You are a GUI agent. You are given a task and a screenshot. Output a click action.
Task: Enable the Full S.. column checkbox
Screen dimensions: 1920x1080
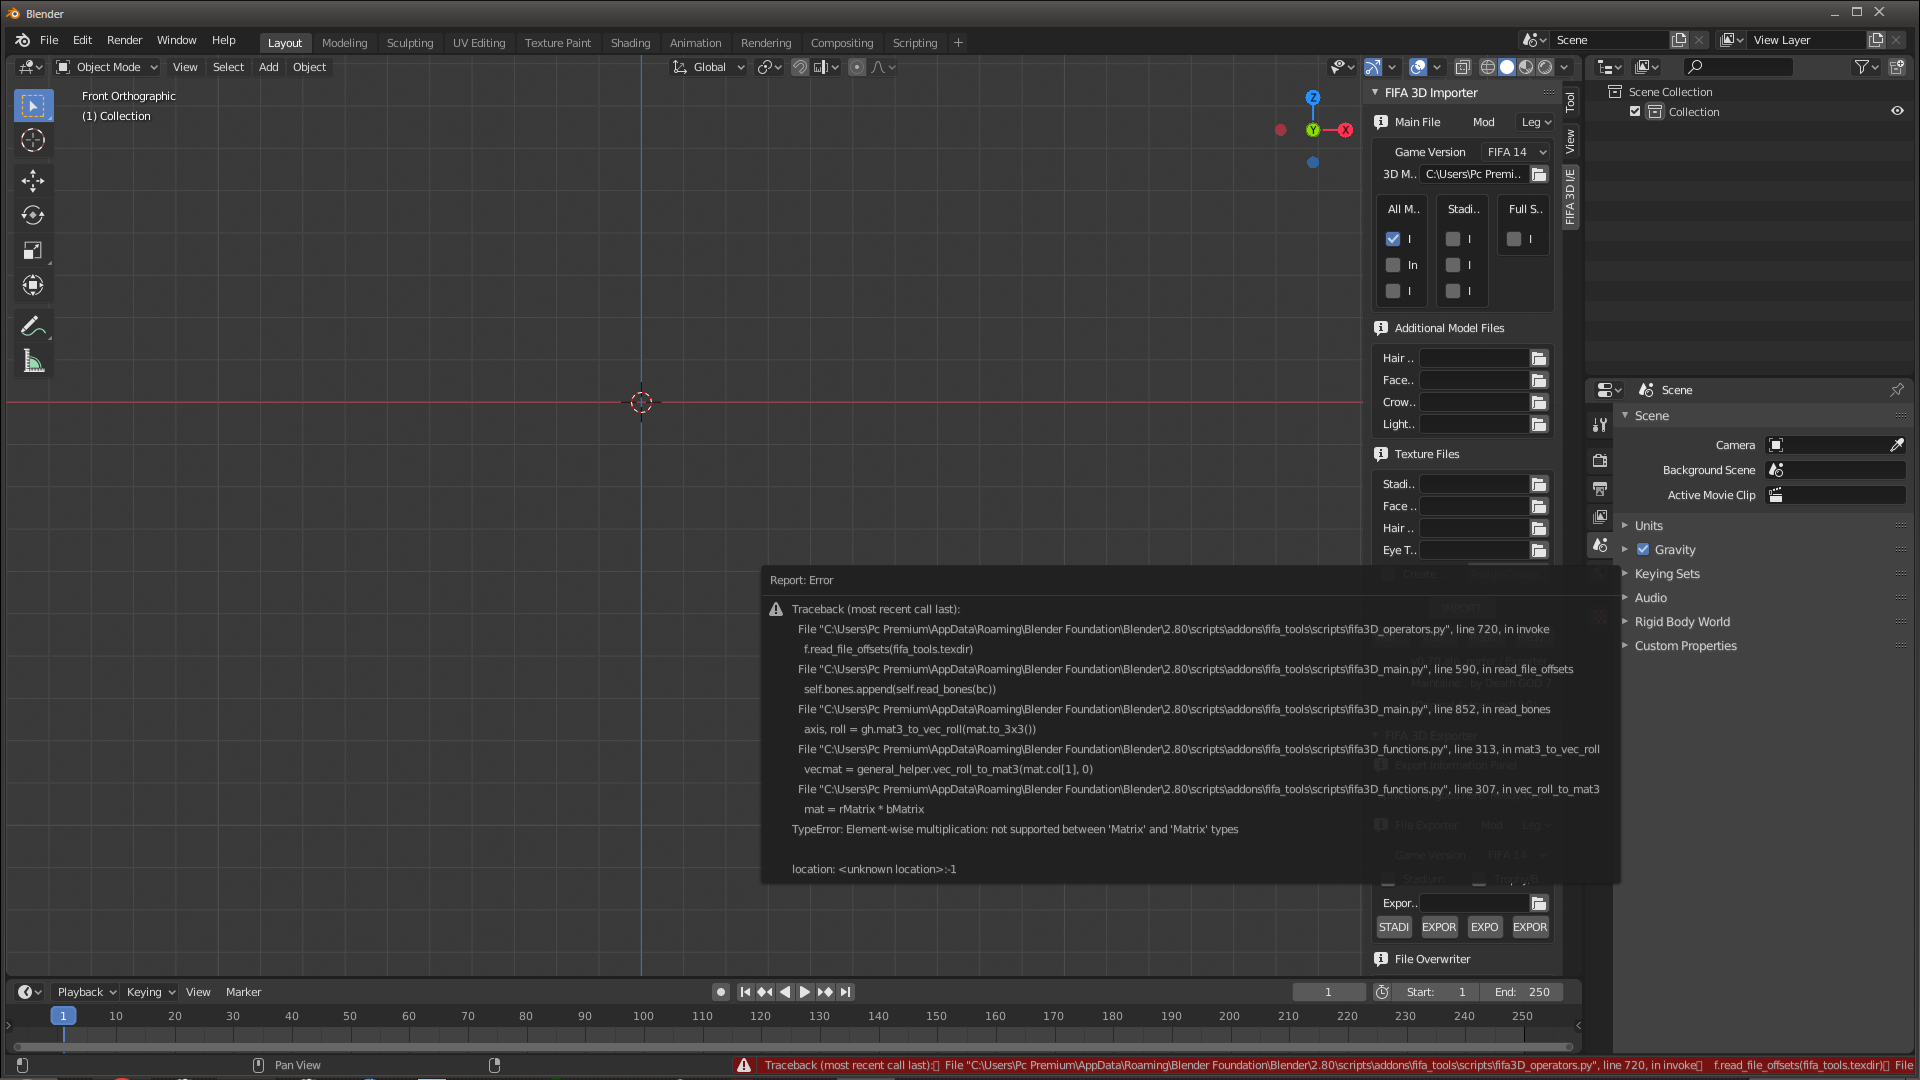[x=1514, y=239]
